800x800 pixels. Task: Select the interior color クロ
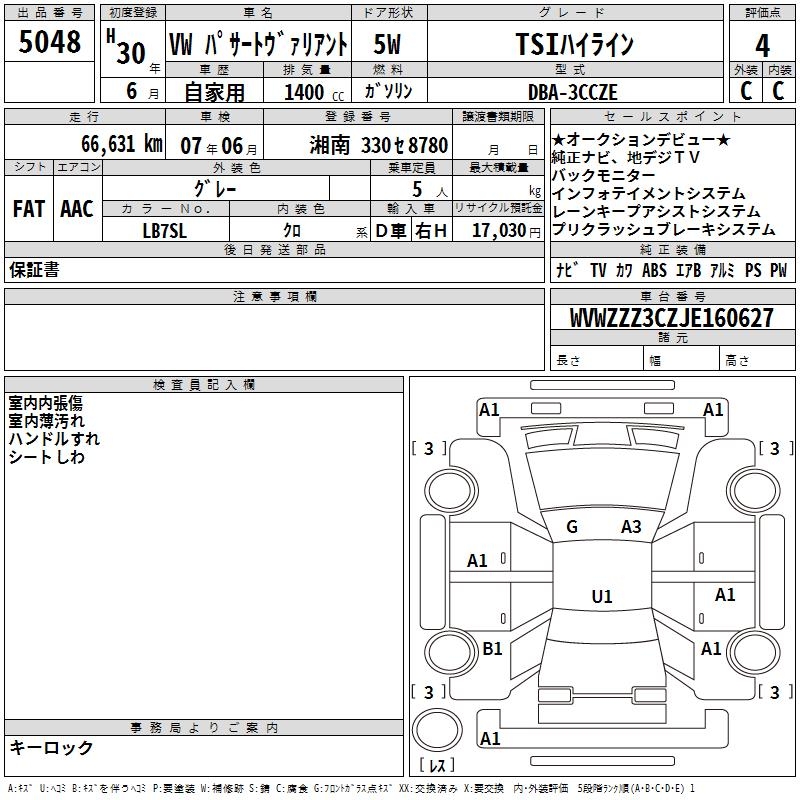(292, 231)
